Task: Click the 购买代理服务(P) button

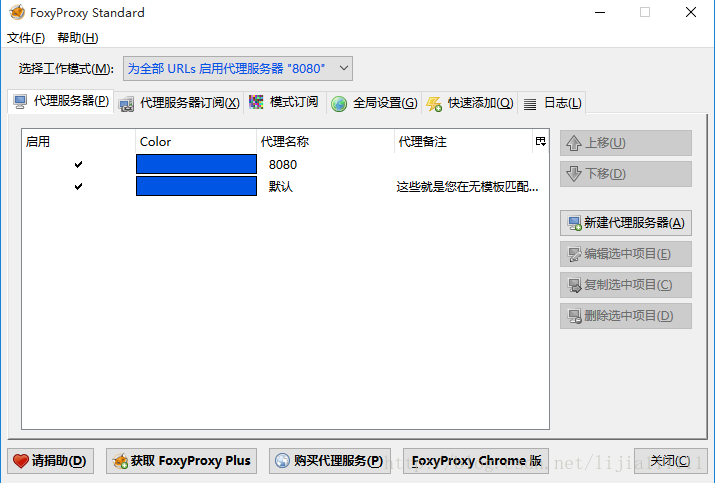Action: [330, 461]
